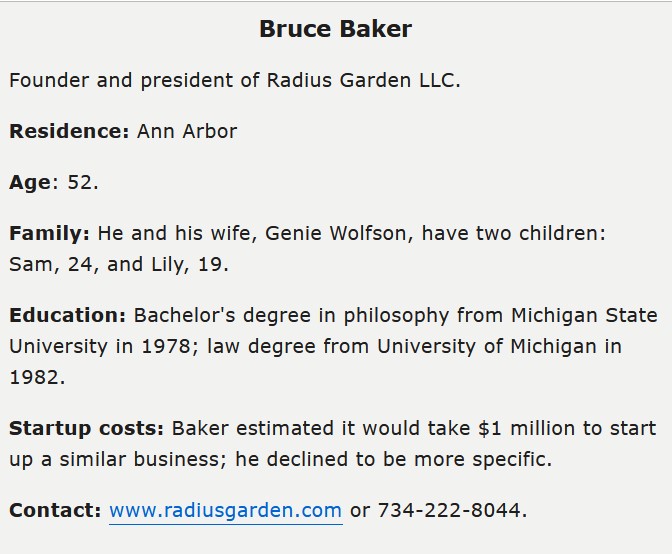Image resolution: width=672 pixels, height=554 pixels.
Task: Click the Bruce Baker heading
Action: 336,29
